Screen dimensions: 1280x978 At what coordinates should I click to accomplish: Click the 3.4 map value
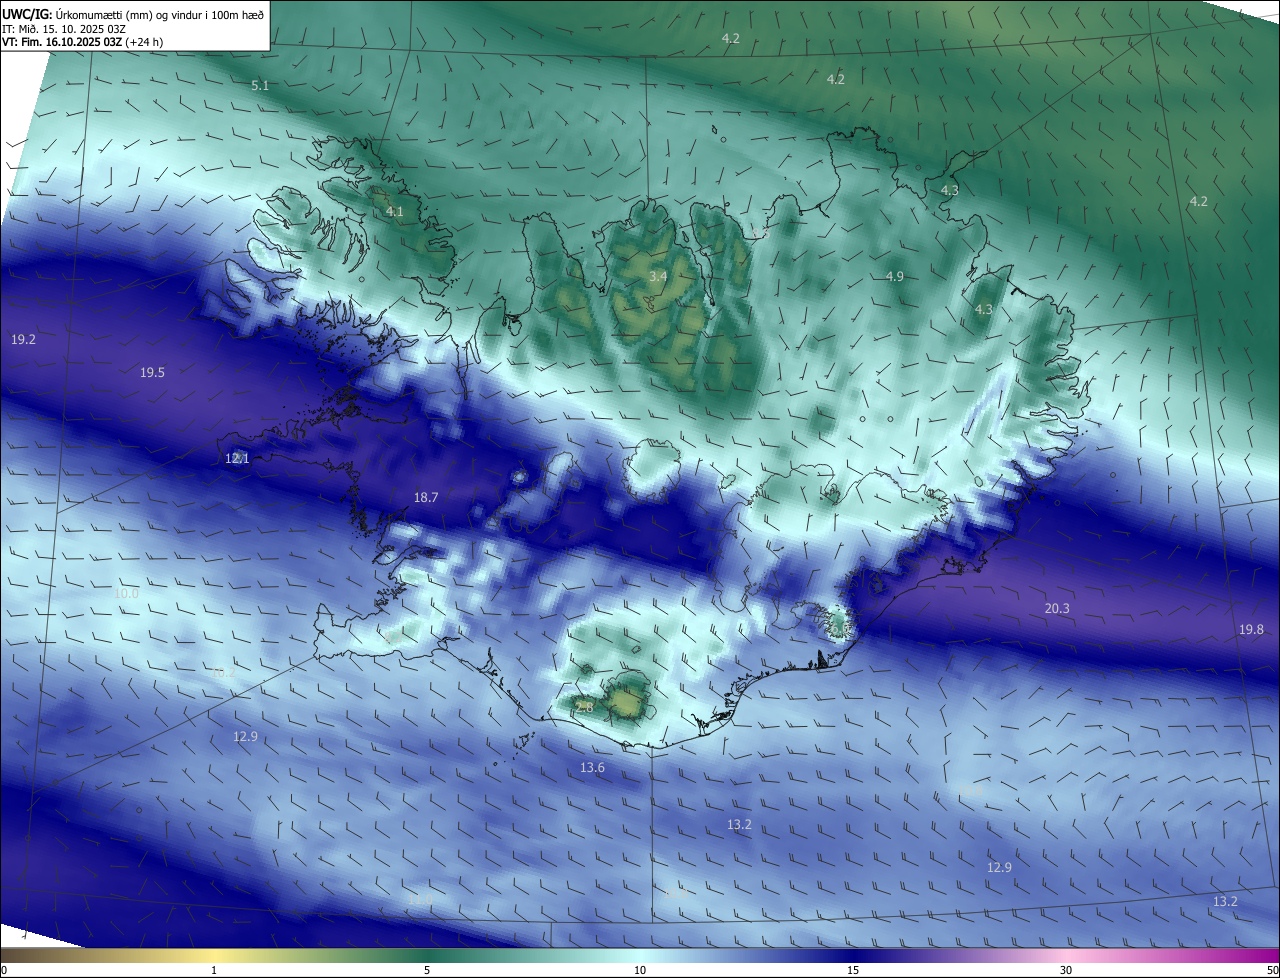tap(658, 276)
